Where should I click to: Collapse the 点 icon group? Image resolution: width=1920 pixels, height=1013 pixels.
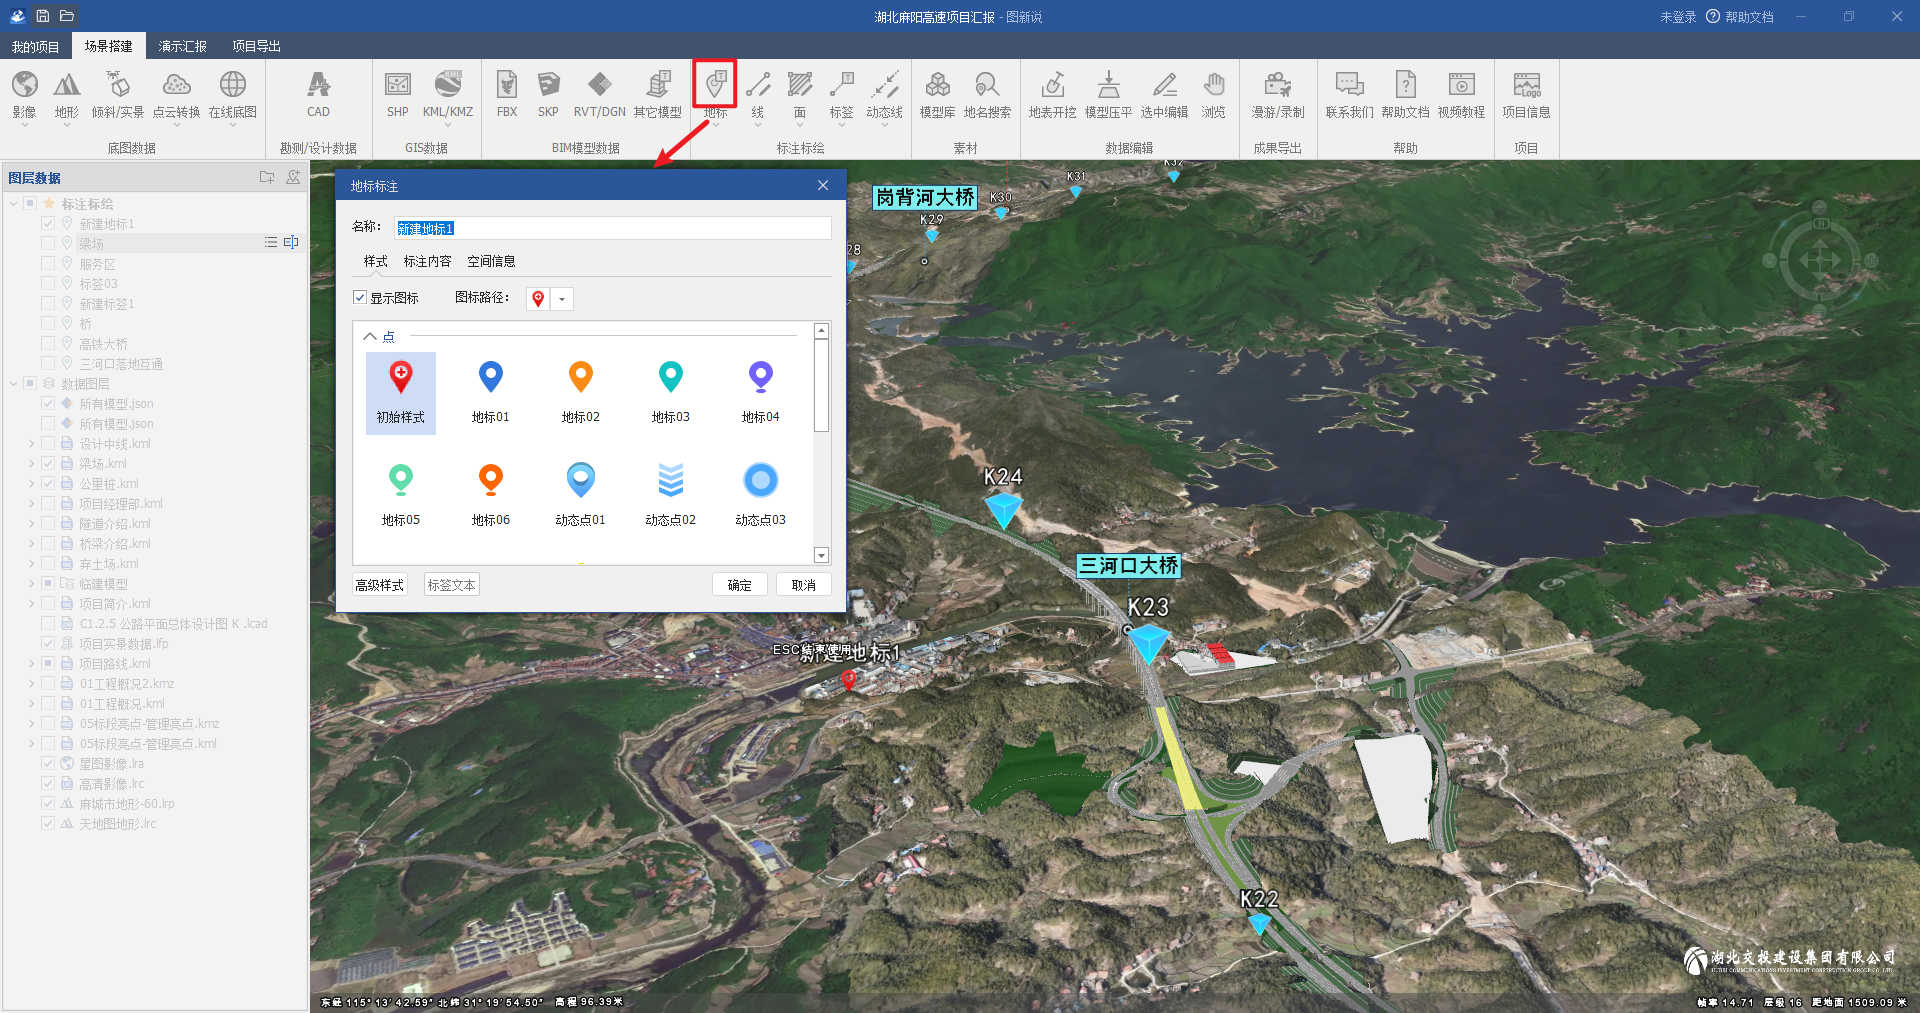[370, 337]
